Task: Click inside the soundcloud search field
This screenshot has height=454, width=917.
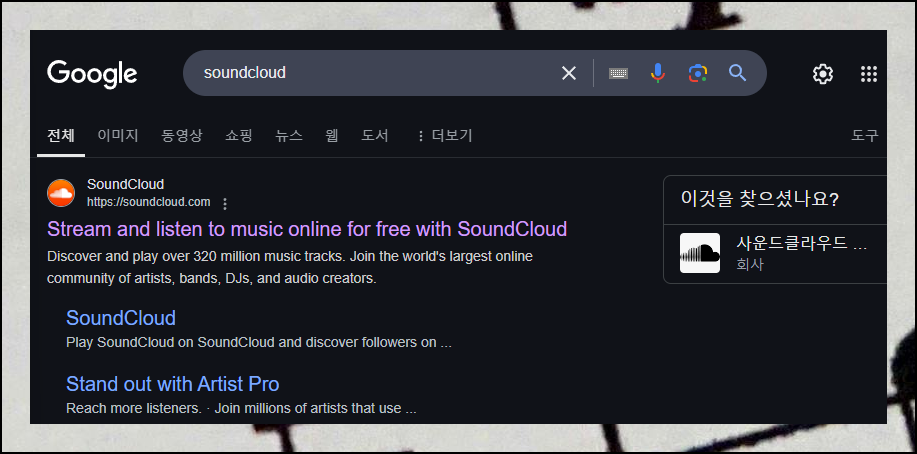Action: pyautogui.click(x=374, y=73)
